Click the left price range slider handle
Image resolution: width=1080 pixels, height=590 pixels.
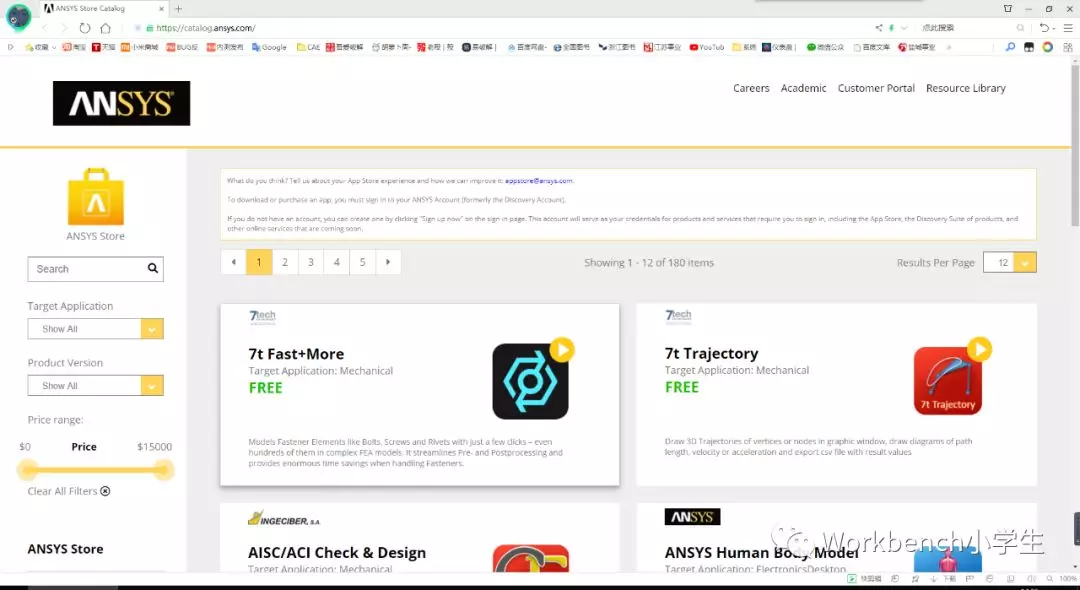coord(28,470)
